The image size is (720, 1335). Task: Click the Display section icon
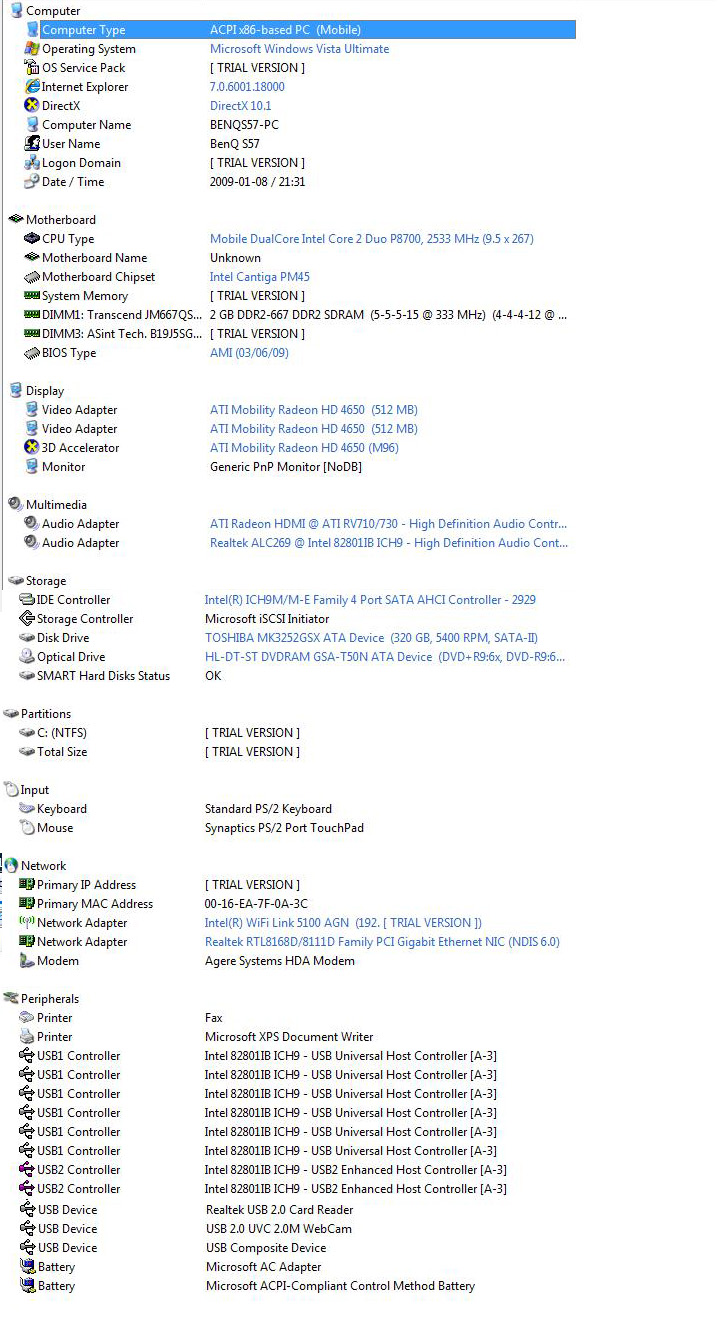tap(15, 391)
